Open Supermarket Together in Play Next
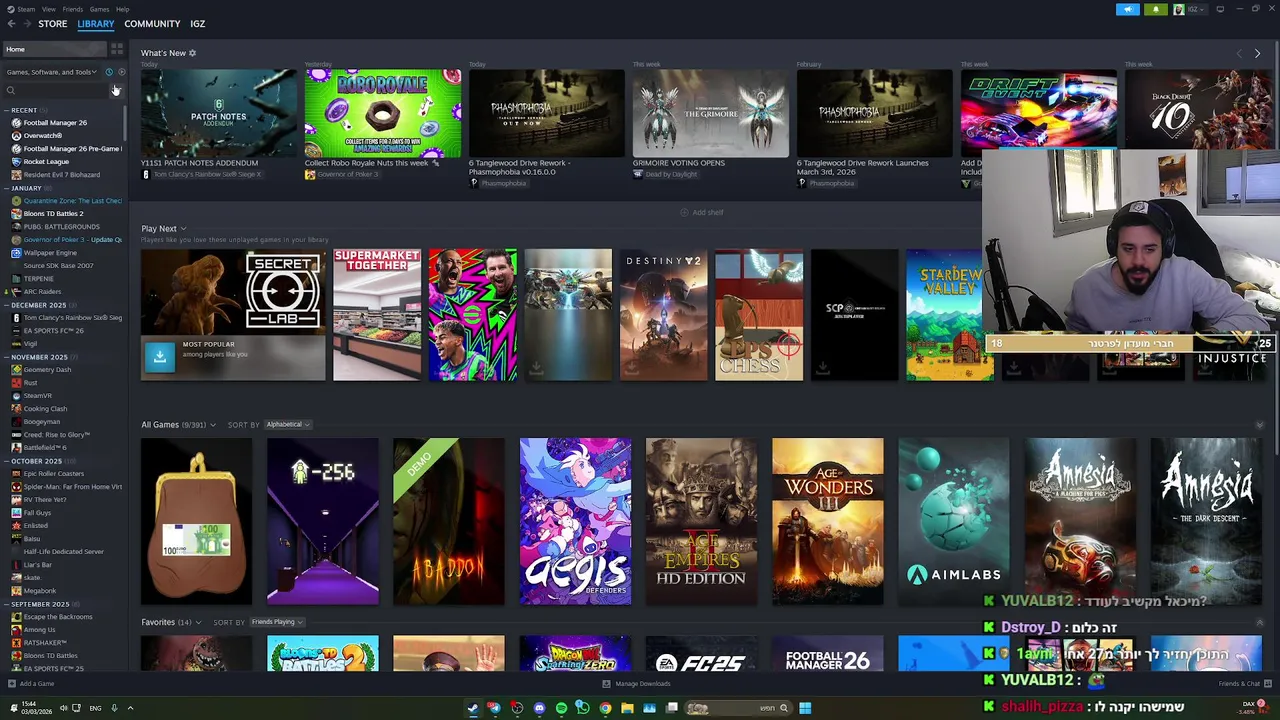The width and height of the screenshot is (1280, 720). 377,315
